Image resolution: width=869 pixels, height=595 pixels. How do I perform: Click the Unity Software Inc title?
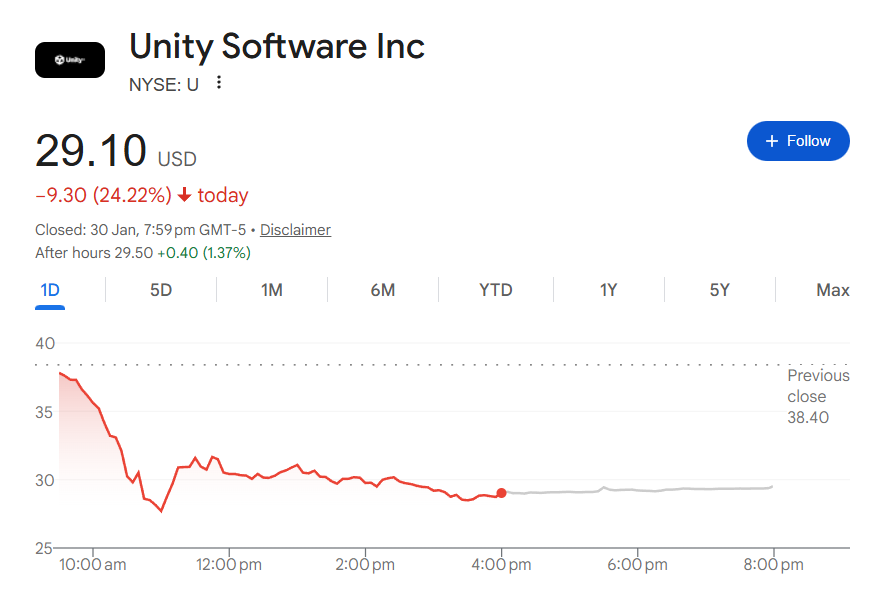click(x=277, y=47)
